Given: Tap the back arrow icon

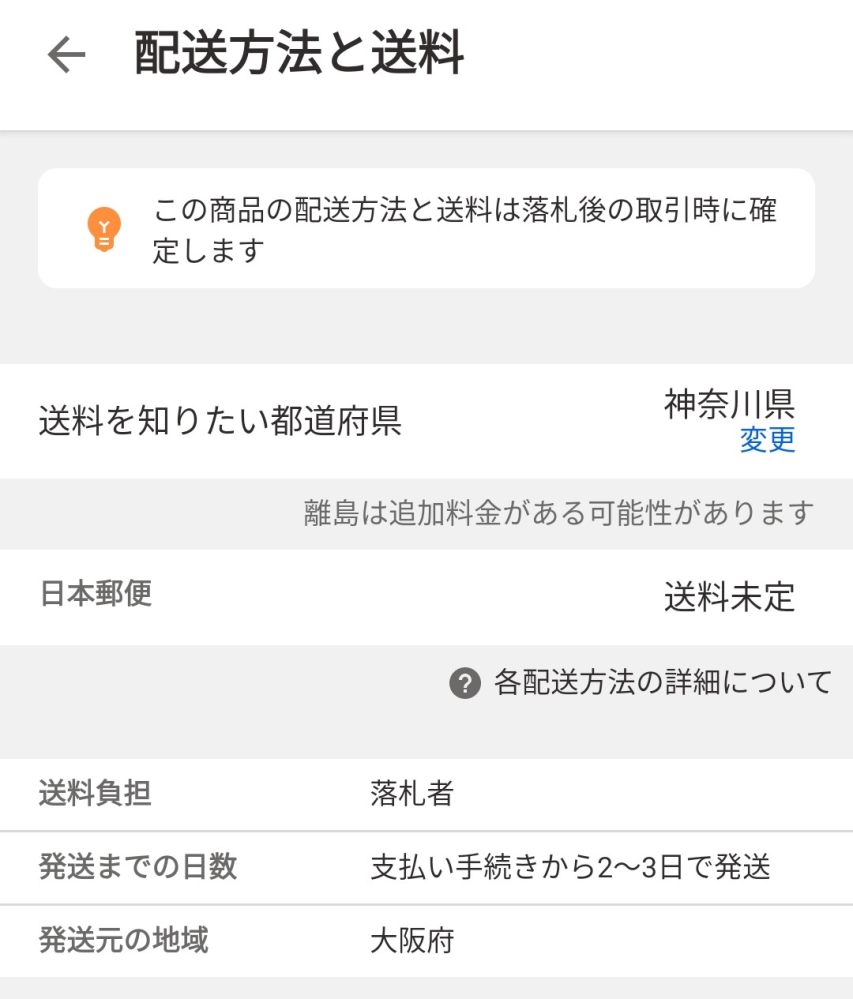Looking at the screenshot, I should 66,55.
